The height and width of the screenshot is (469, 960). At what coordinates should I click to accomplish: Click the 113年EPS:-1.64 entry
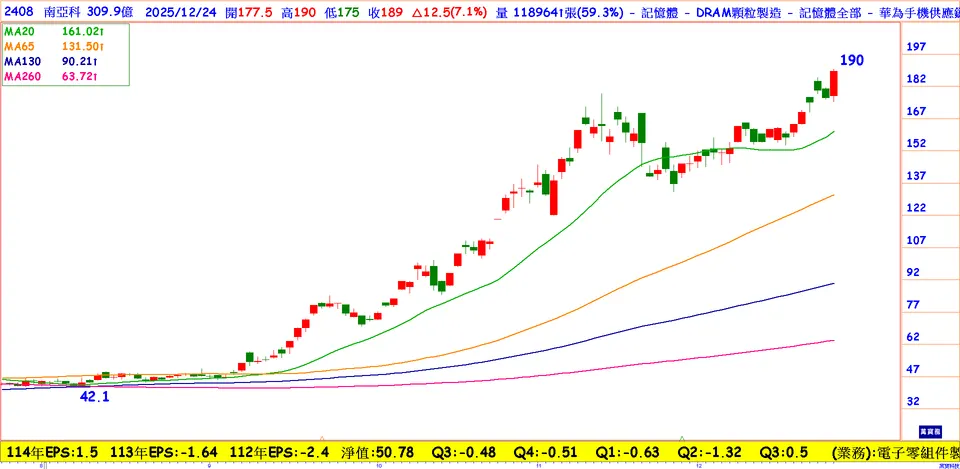click(x=163, y=452)
